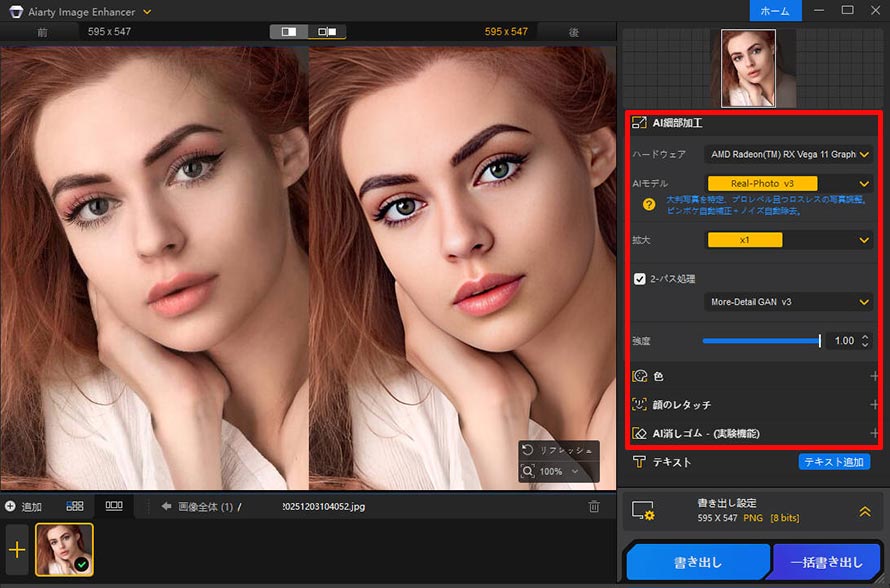Click the 書き出し export button
Screen dimensions: 890x588
[x=698, y=562]
